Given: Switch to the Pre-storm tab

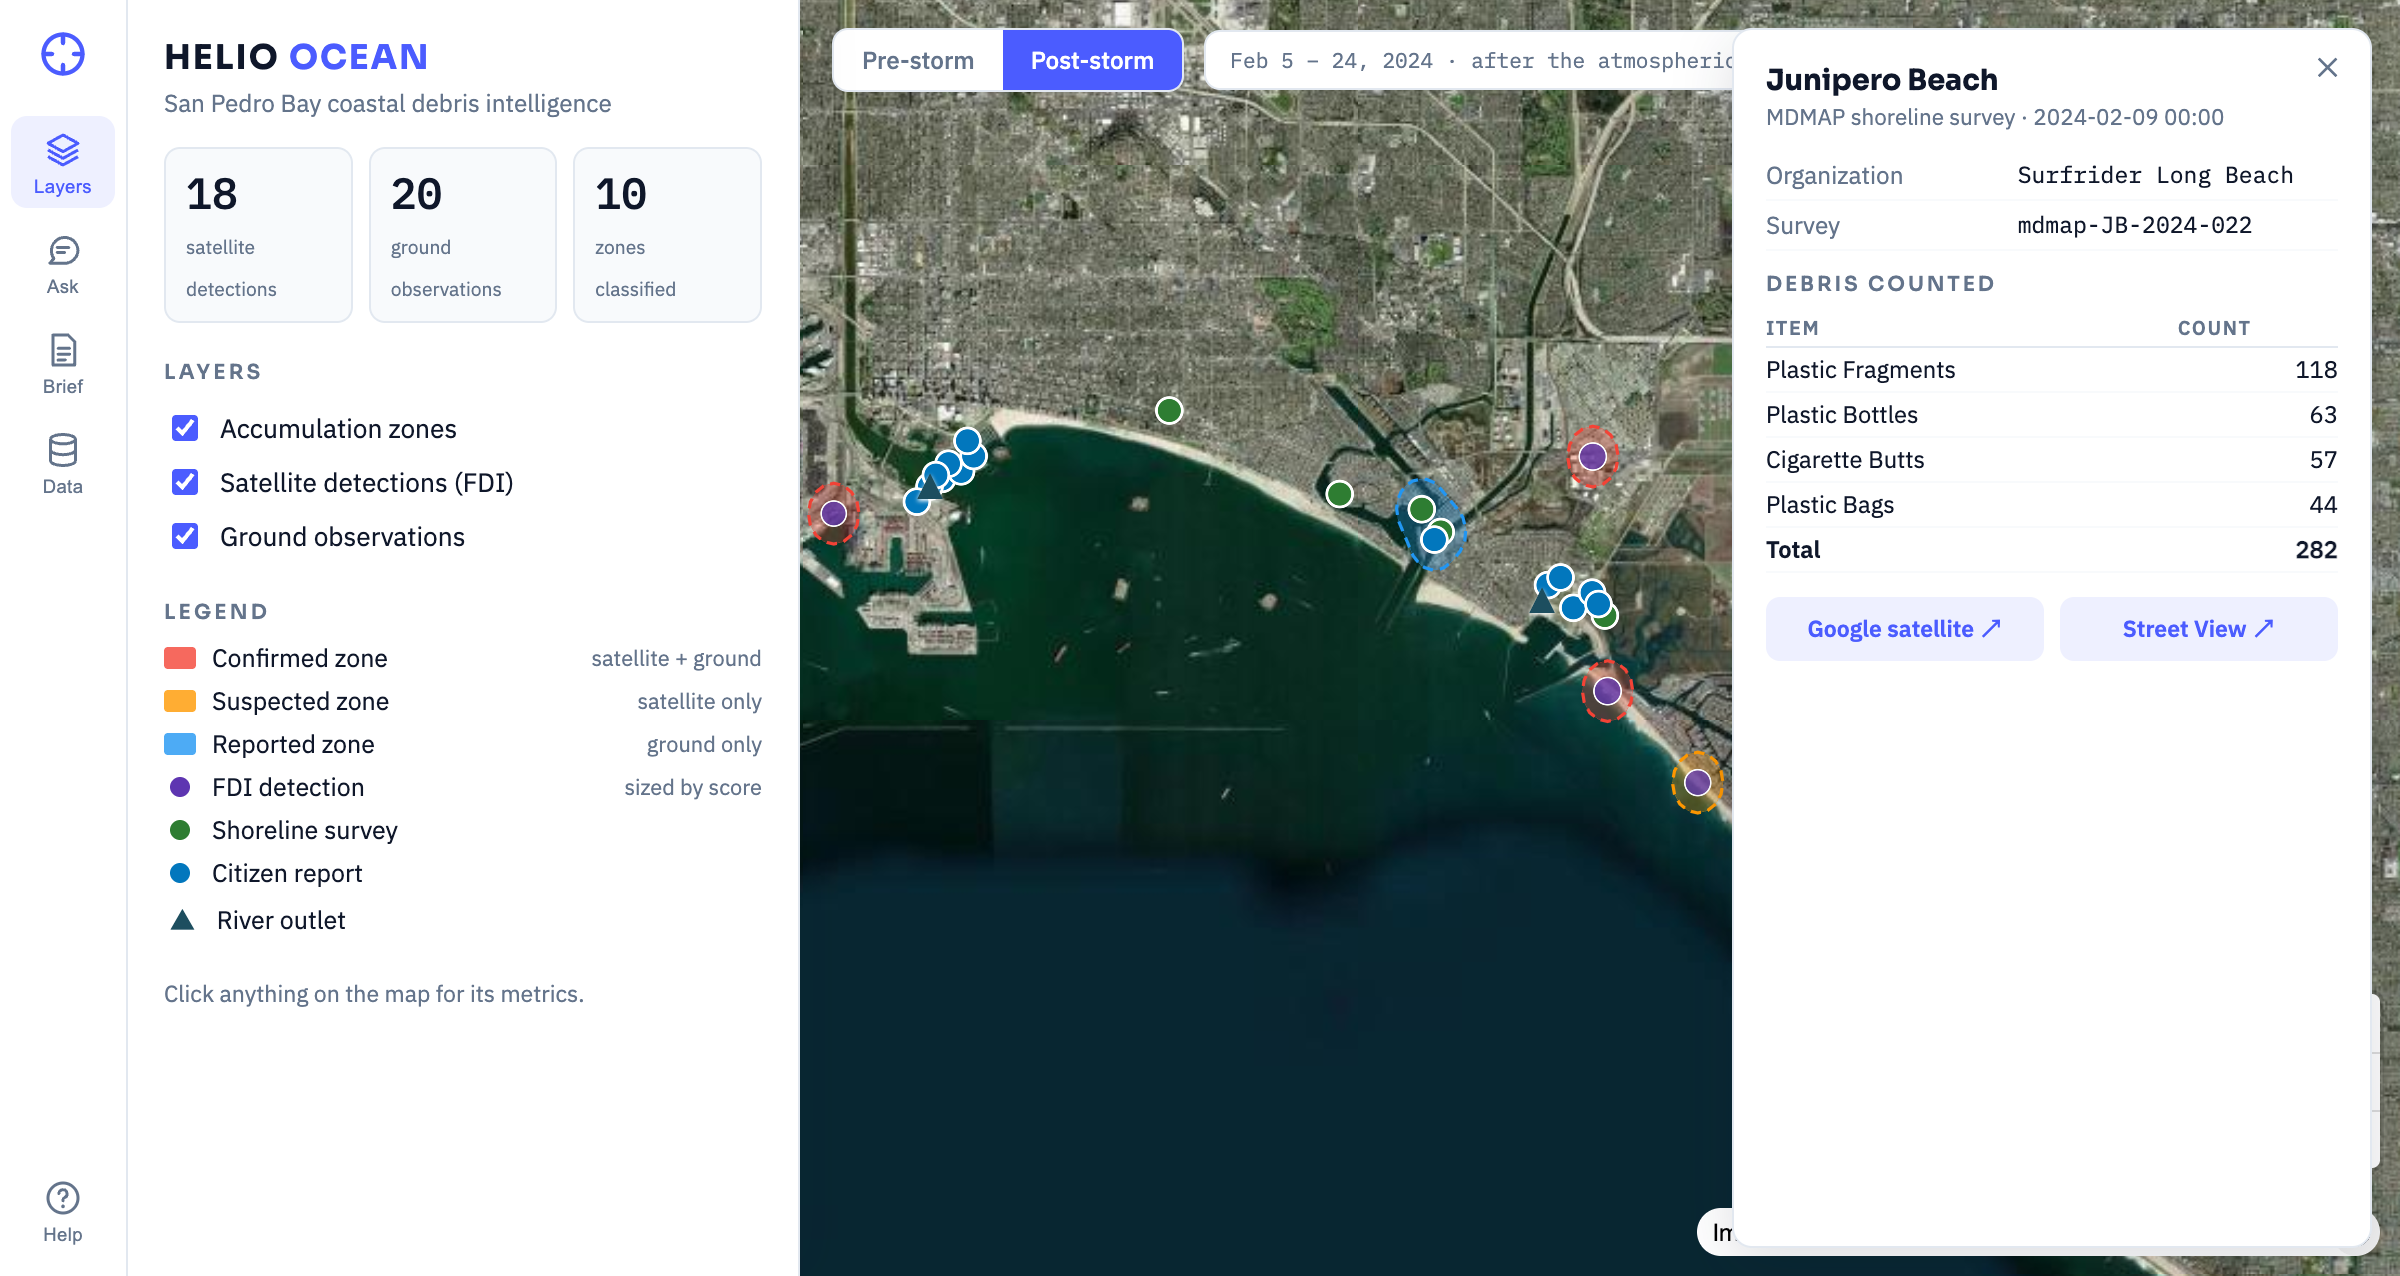Looking at the screenshot, I should (918, 60).
